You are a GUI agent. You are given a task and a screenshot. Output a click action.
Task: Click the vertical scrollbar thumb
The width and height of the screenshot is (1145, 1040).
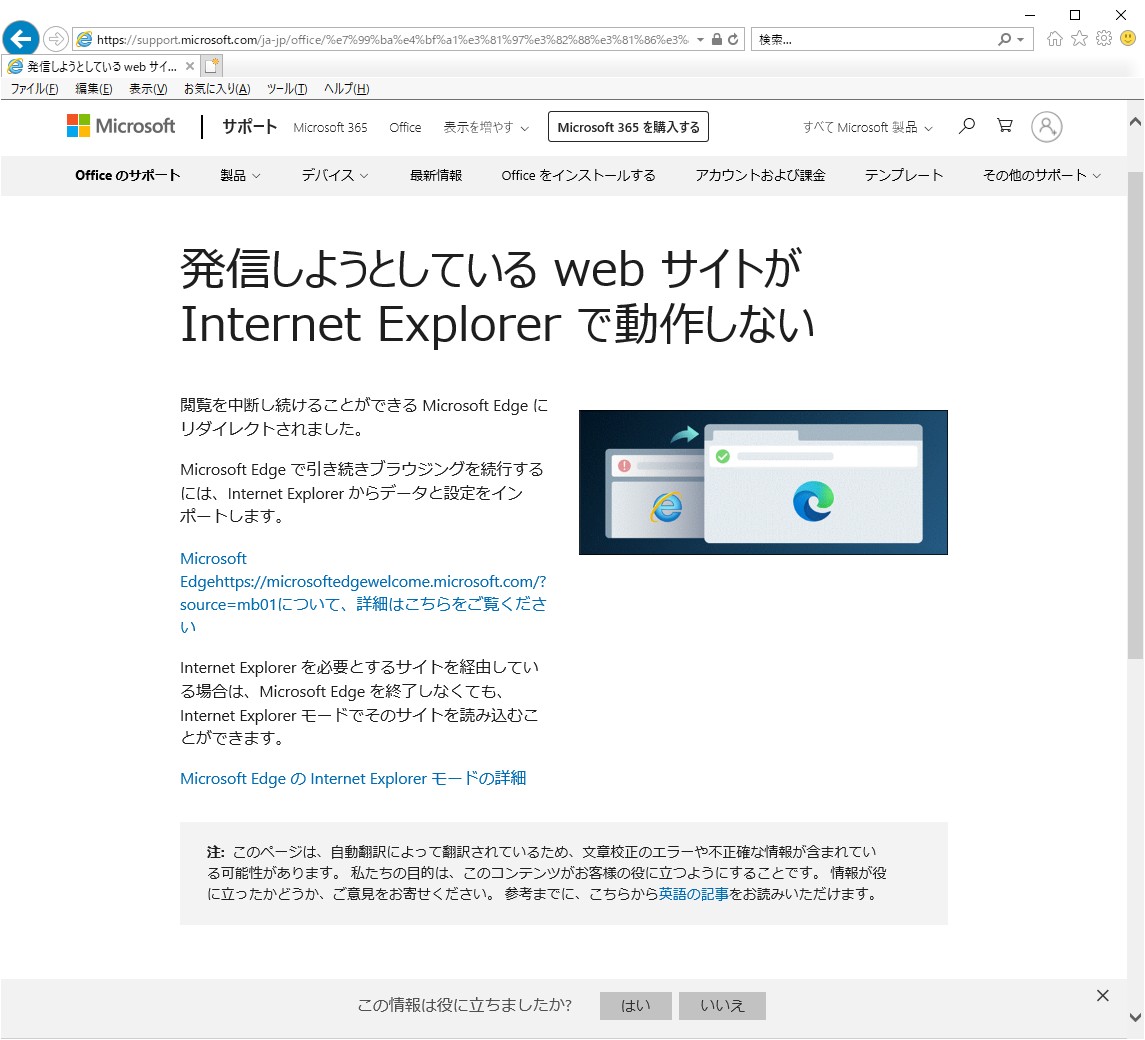coord(1136,415)
